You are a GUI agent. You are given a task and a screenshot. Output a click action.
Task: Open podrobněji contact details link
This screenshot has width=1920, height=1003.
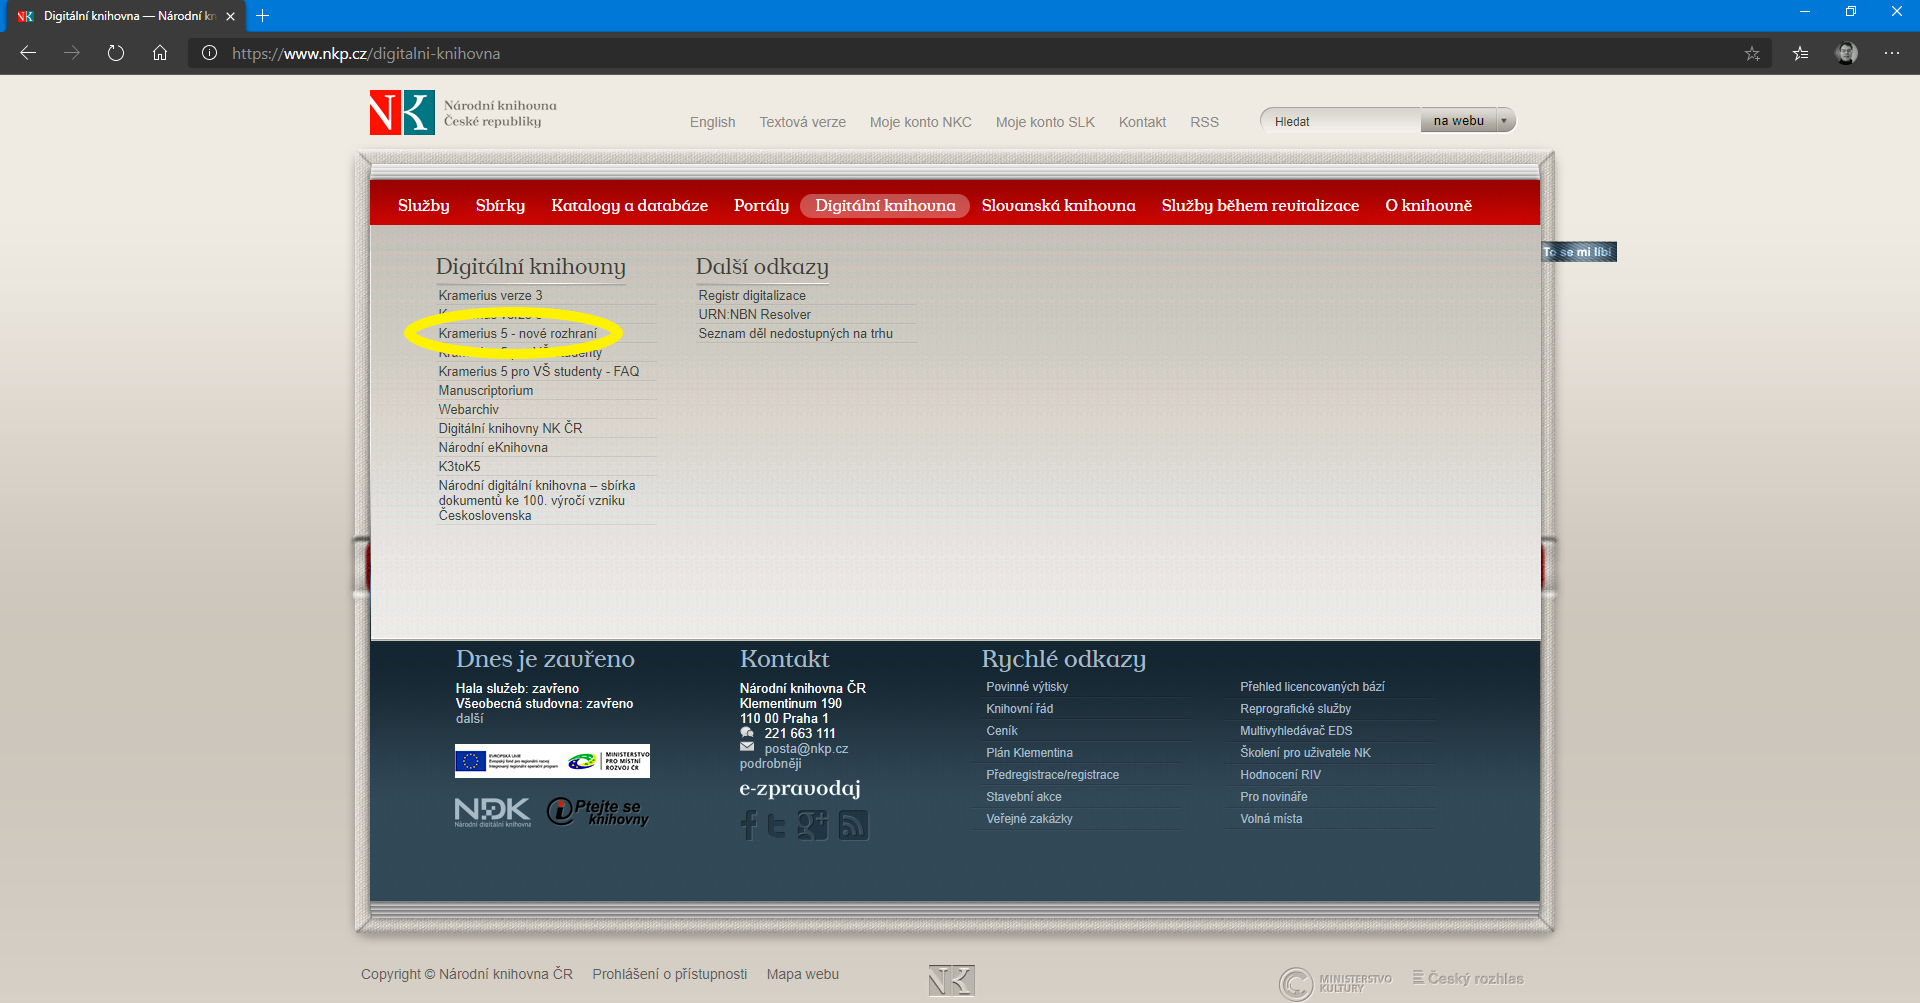(770, 764)
